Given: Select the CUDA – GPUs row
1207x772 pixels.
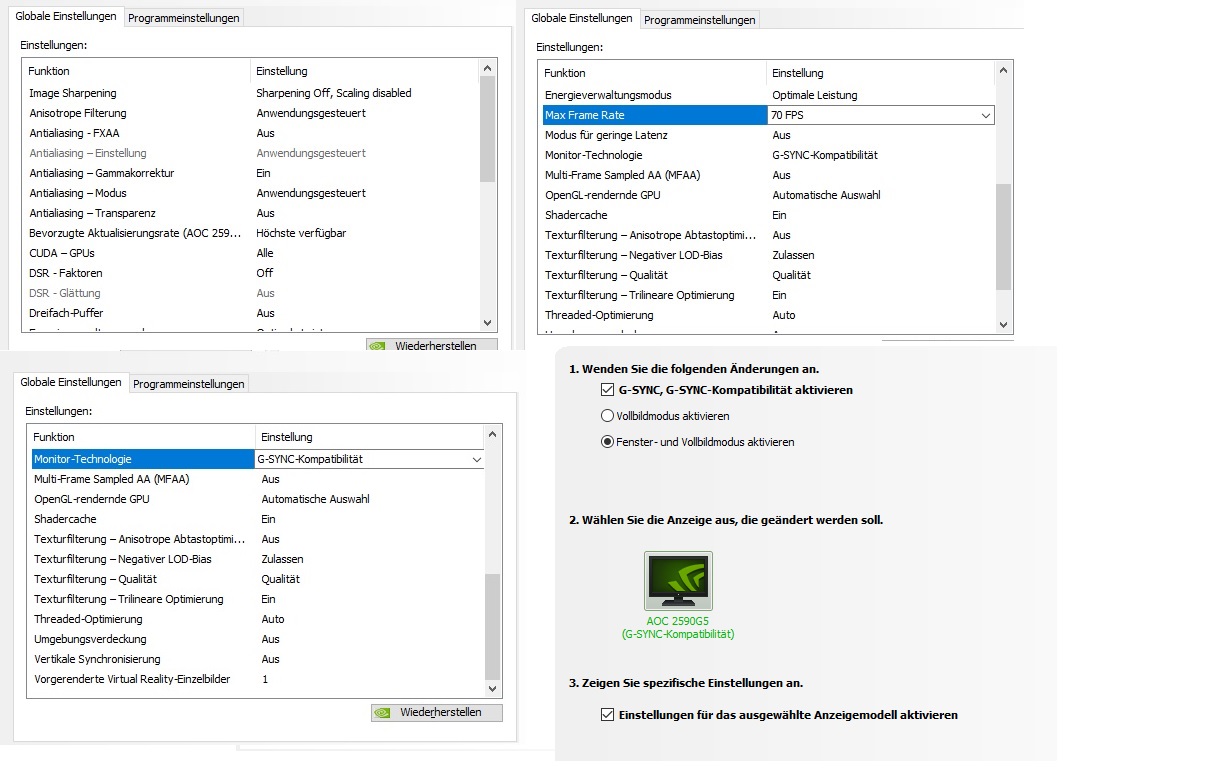Looking at the screenshot, I should [x=251, y=253].
